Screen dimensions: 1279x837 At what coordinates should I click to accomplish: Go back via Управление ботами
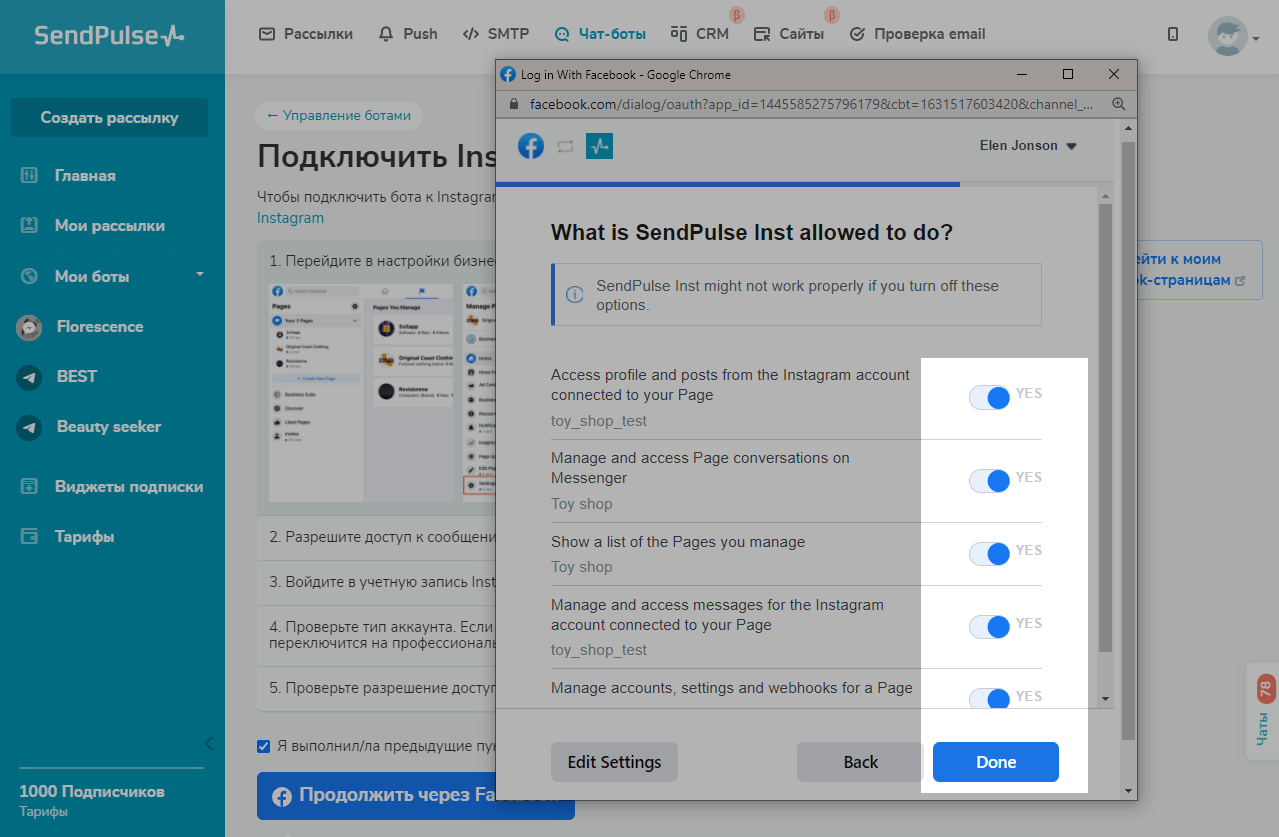[339, 115]
